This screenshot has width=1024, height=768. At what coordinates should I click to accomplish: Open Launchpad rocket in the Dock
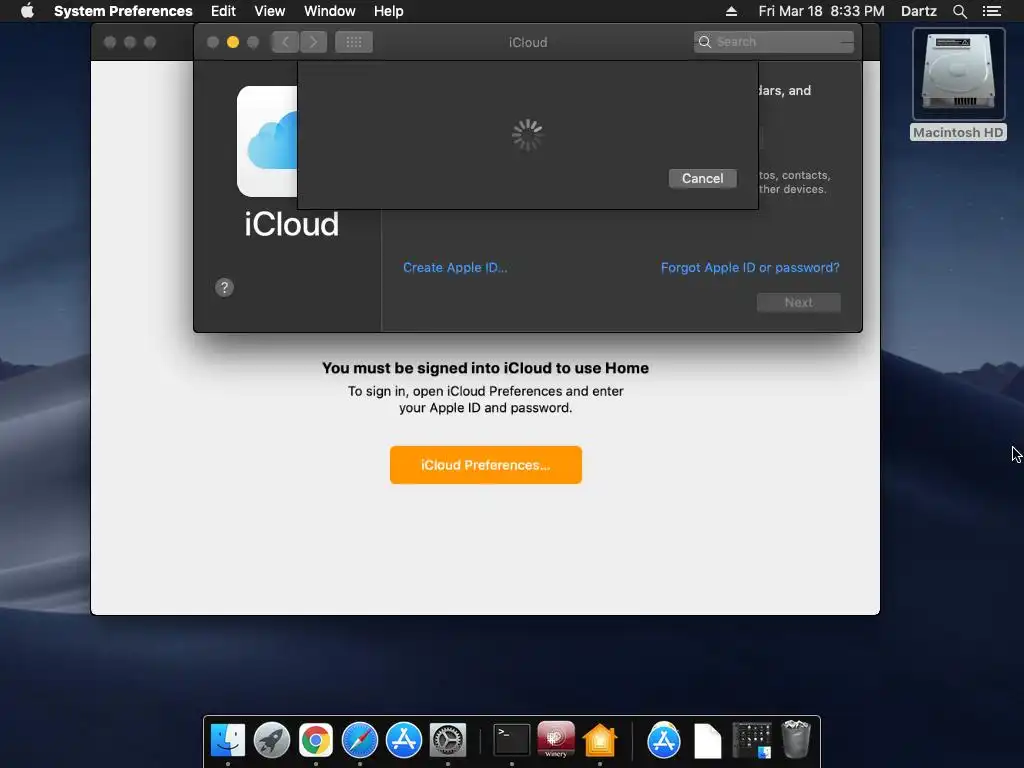tap(272, 740)
